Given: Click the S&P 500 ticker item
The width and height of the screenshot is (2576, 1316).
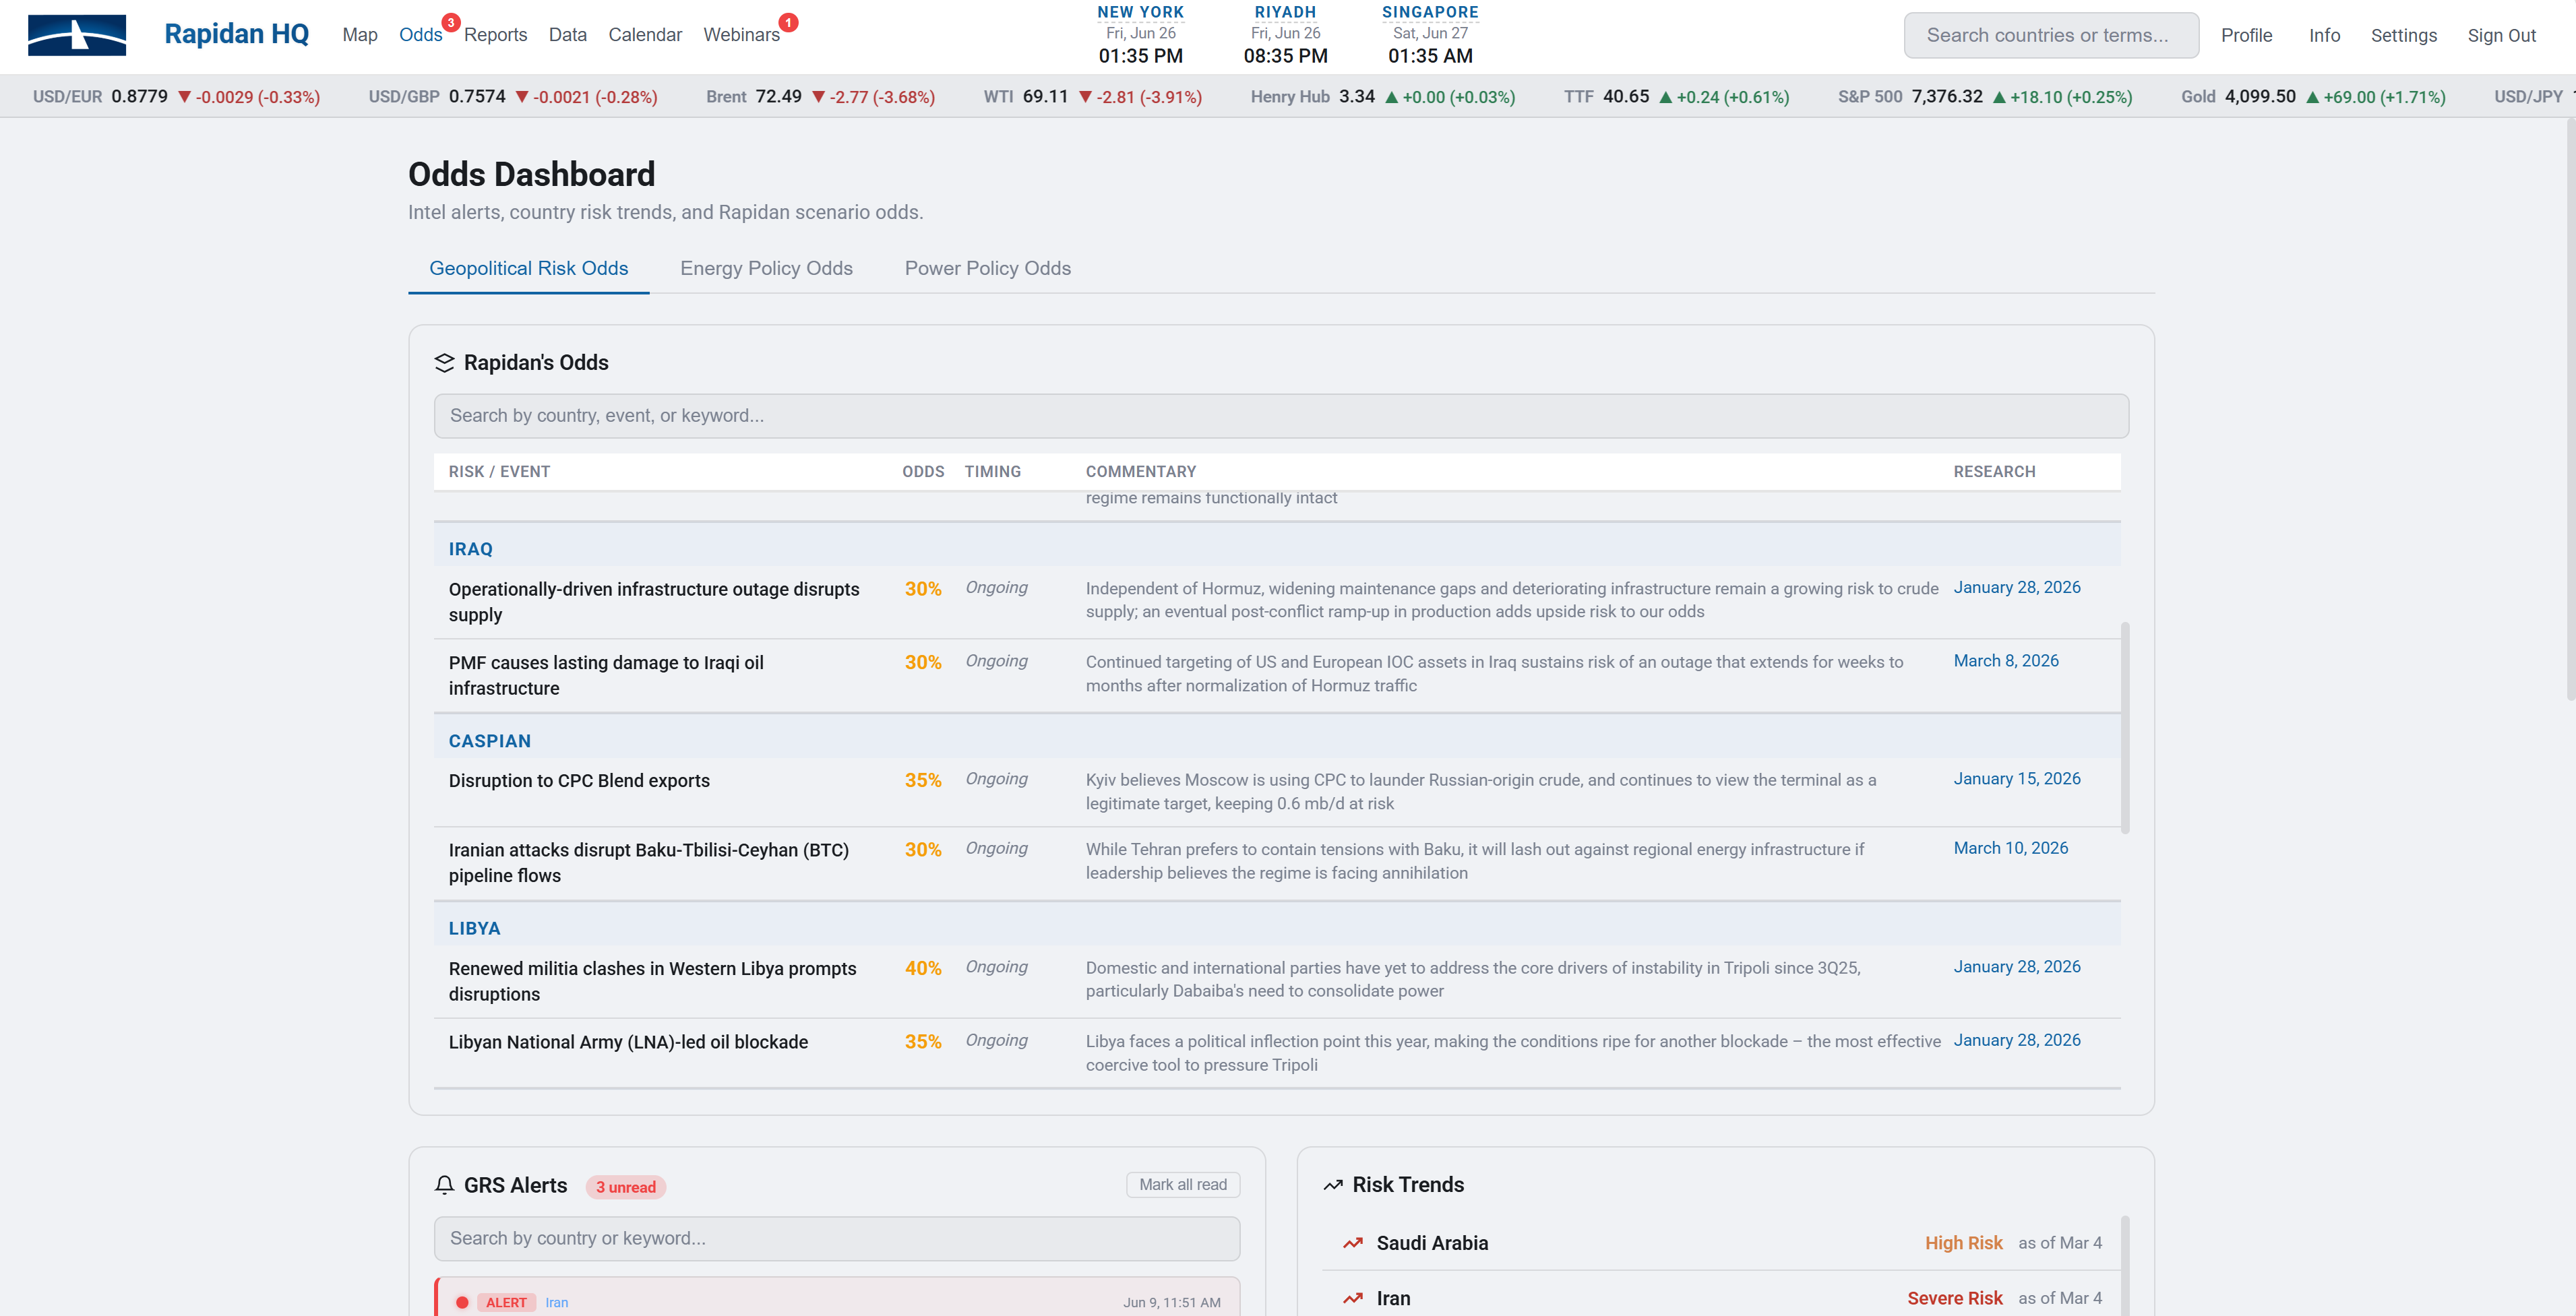Looking at the screenshot, I should pos(1985,97).
